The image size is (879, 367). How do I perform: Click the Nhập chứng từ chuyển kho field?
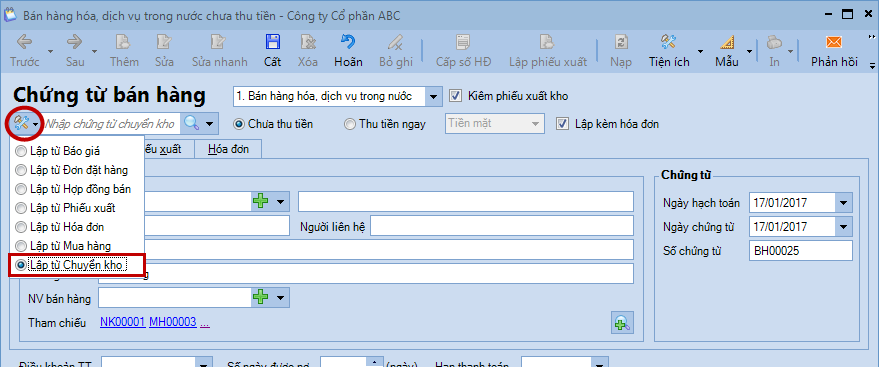[111, 123]
